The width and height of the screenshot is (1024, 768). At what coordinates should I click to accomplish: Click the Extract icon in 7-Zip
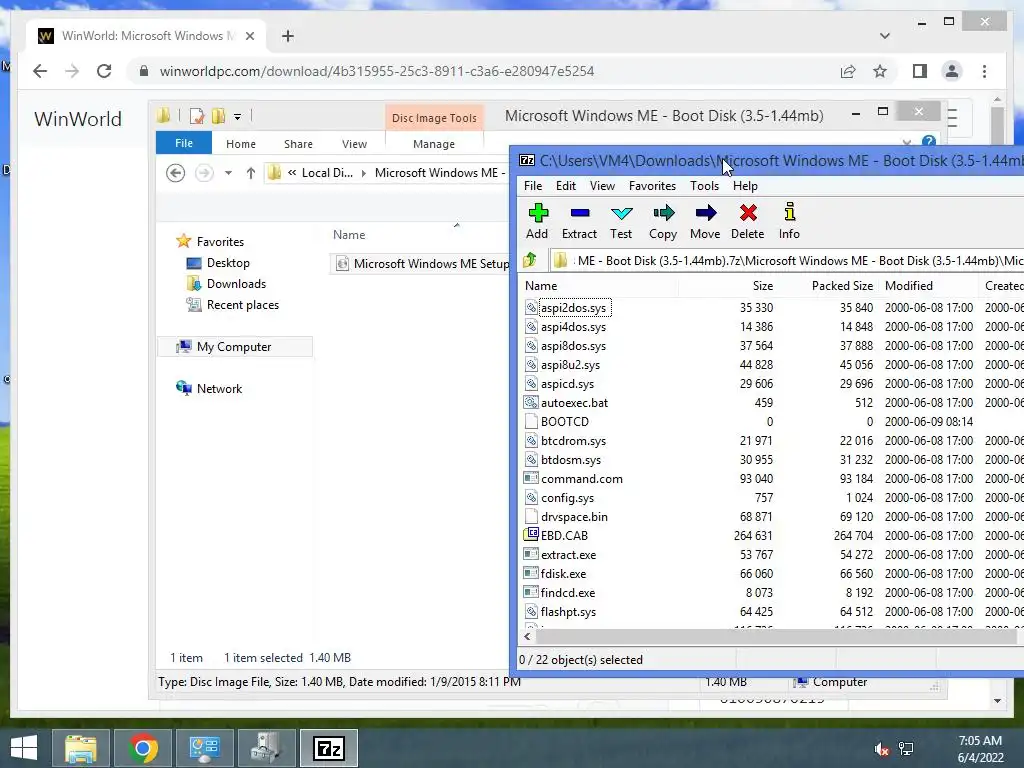tap(579, 221)
